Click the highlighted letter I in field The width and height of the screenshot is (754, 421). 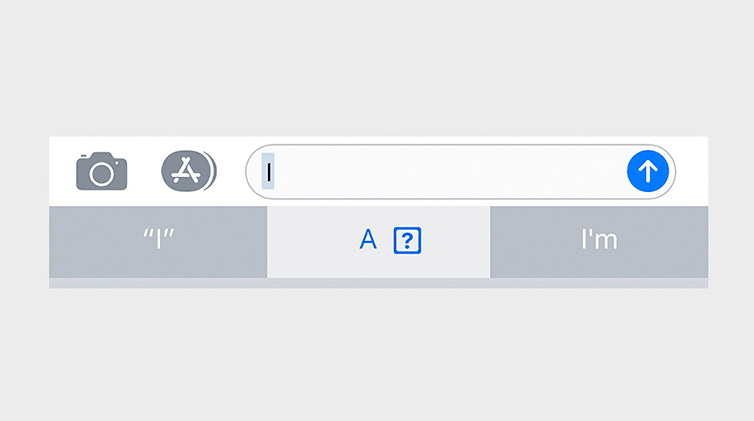point(268,172)
